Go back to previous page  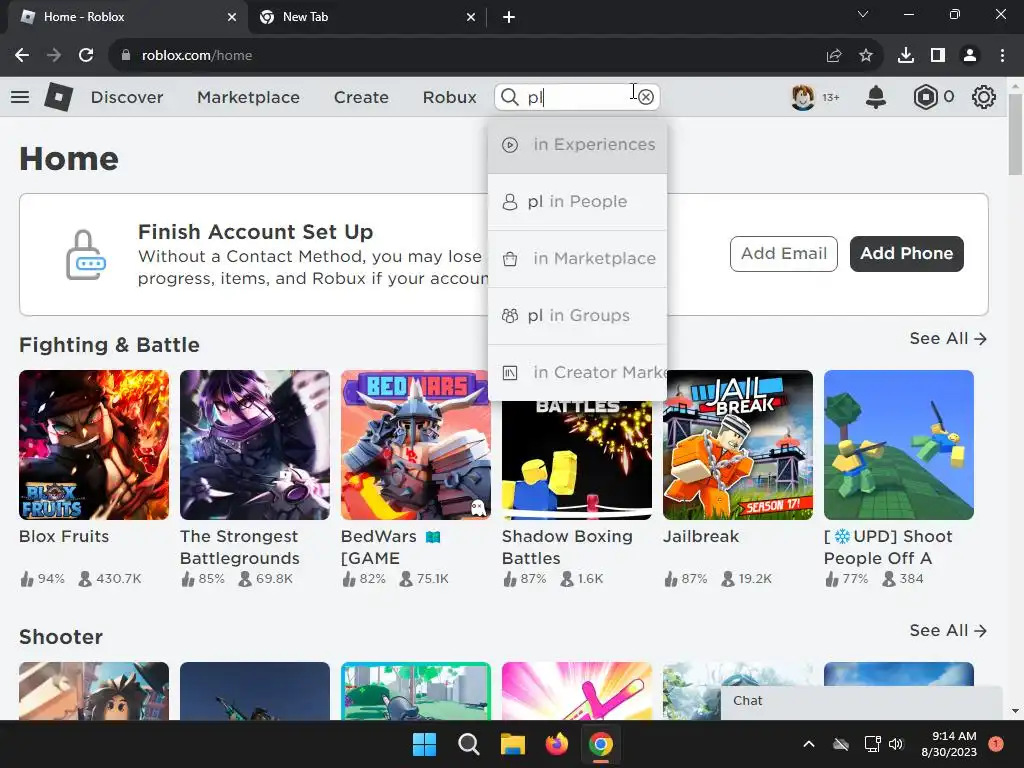[x=22, y=56]
